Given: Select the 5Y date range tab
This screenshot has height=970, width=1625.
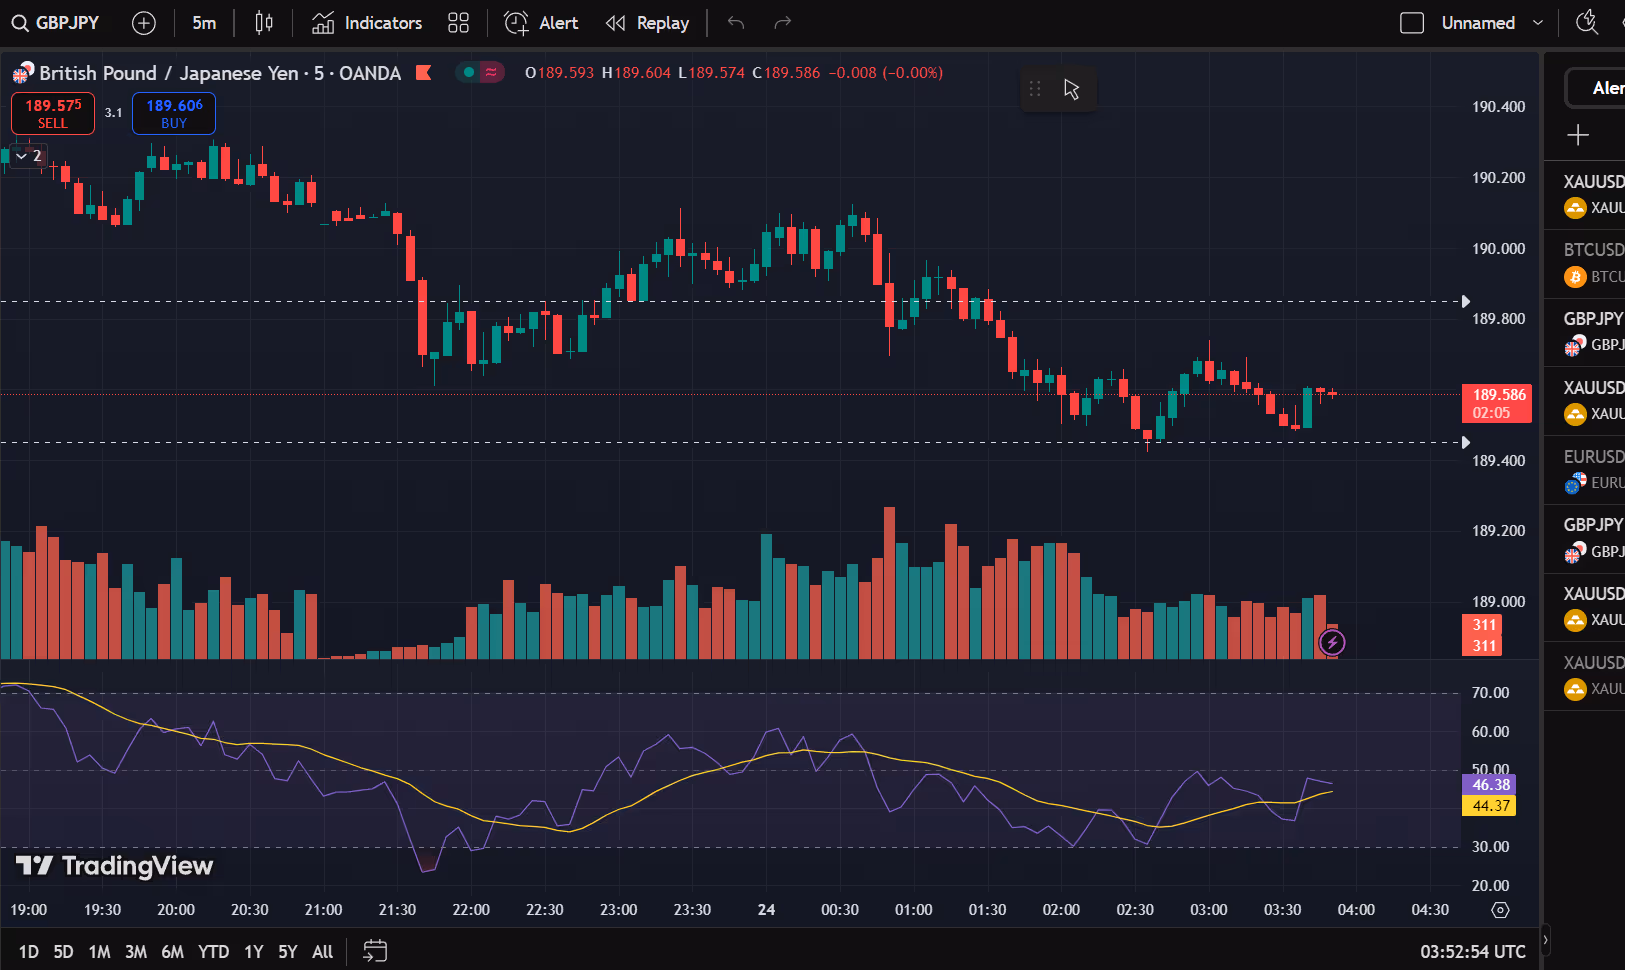Looking at the screenshot, I should [x=288, y=952].
